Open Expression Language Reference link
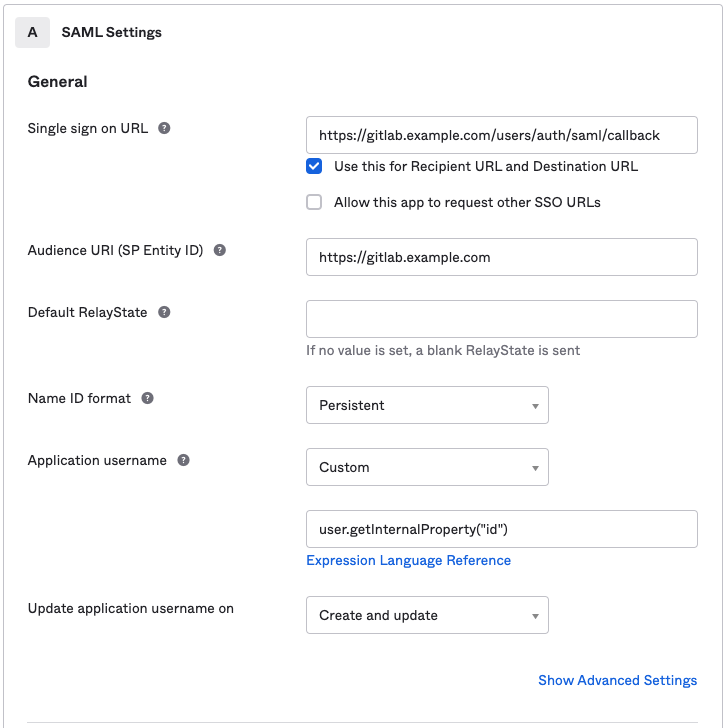Viewport: 727px width, 728px height. 408,560
